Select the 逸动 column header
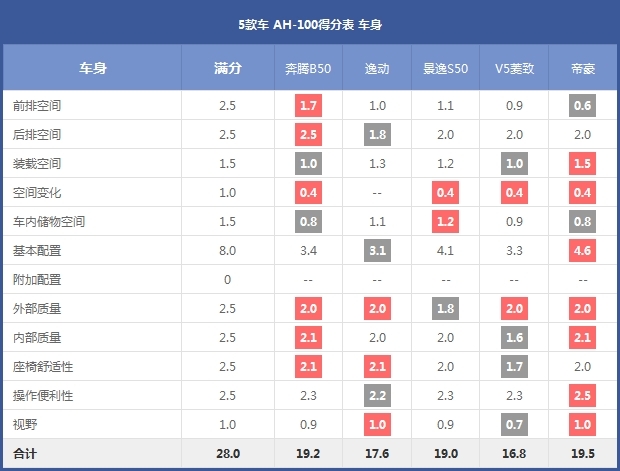 376,69
